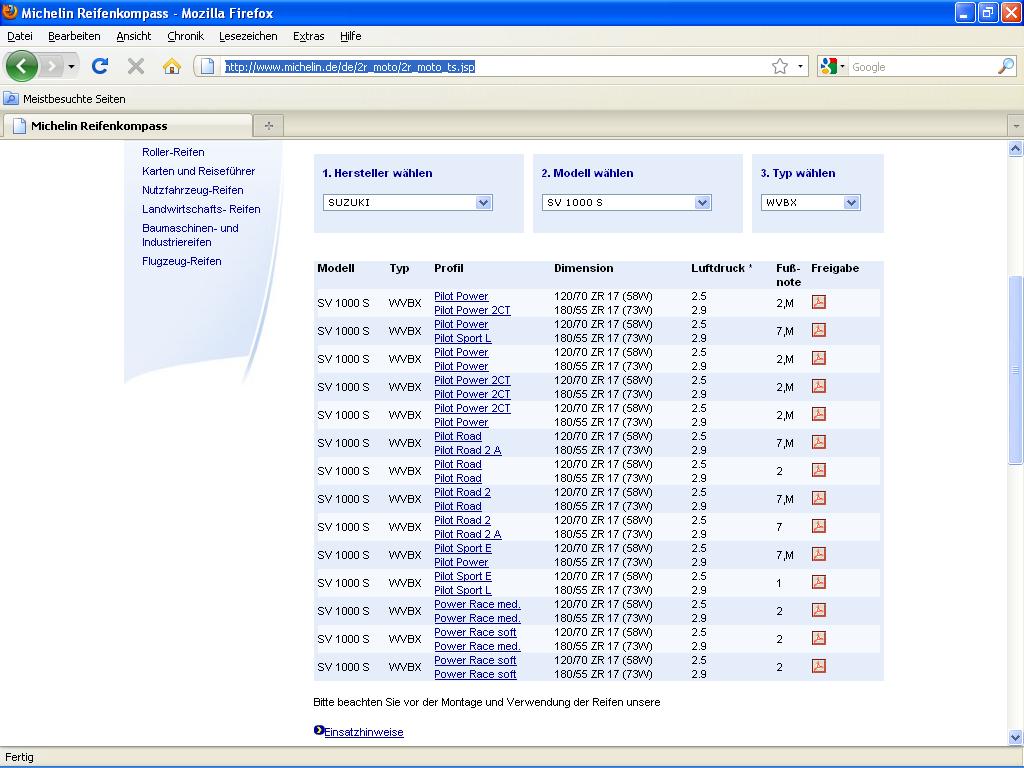This screenshot has height=768, width=1024.
Task: Click the vertical scrollbar down arrow
Action: 1016,737
